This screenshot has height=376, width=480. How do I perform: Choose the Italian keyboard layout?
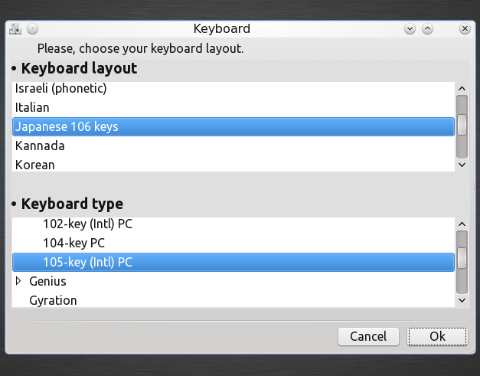pyautogui.click(x=233, y=108)
